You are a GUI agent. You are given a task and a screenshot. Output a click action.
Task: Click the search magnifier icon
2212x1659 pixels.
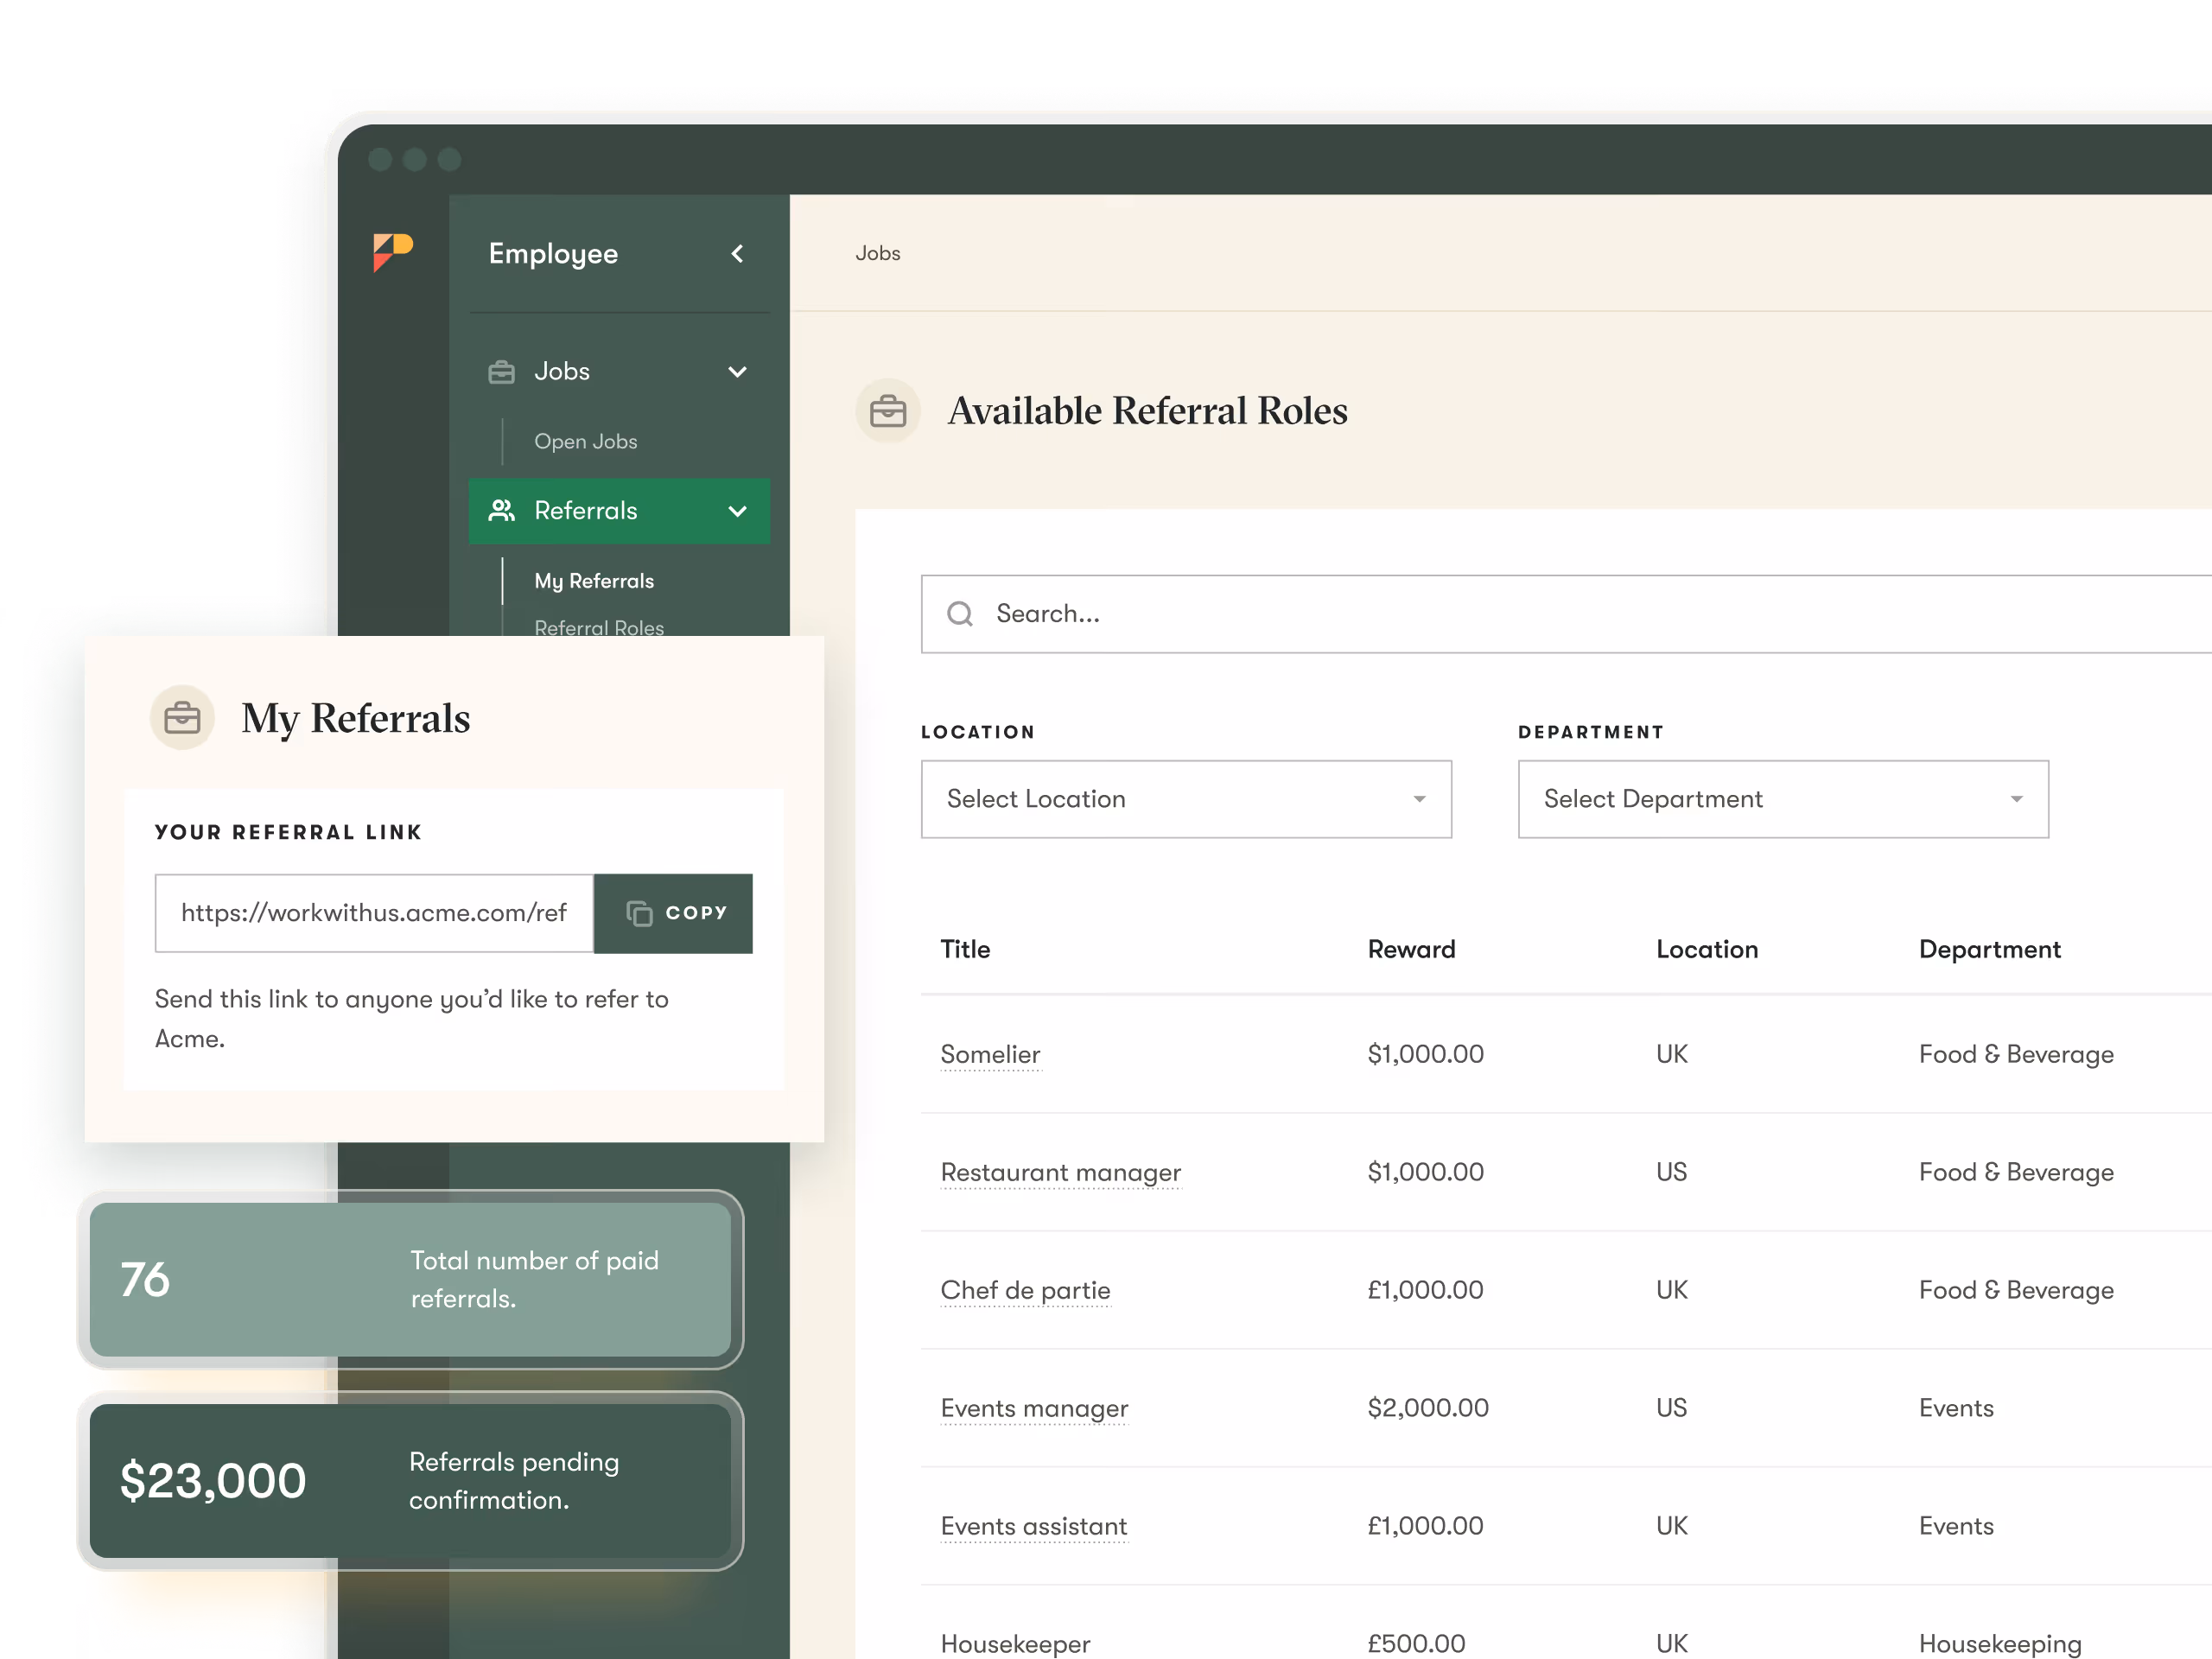pyautogui.click(x=960, y=614)
